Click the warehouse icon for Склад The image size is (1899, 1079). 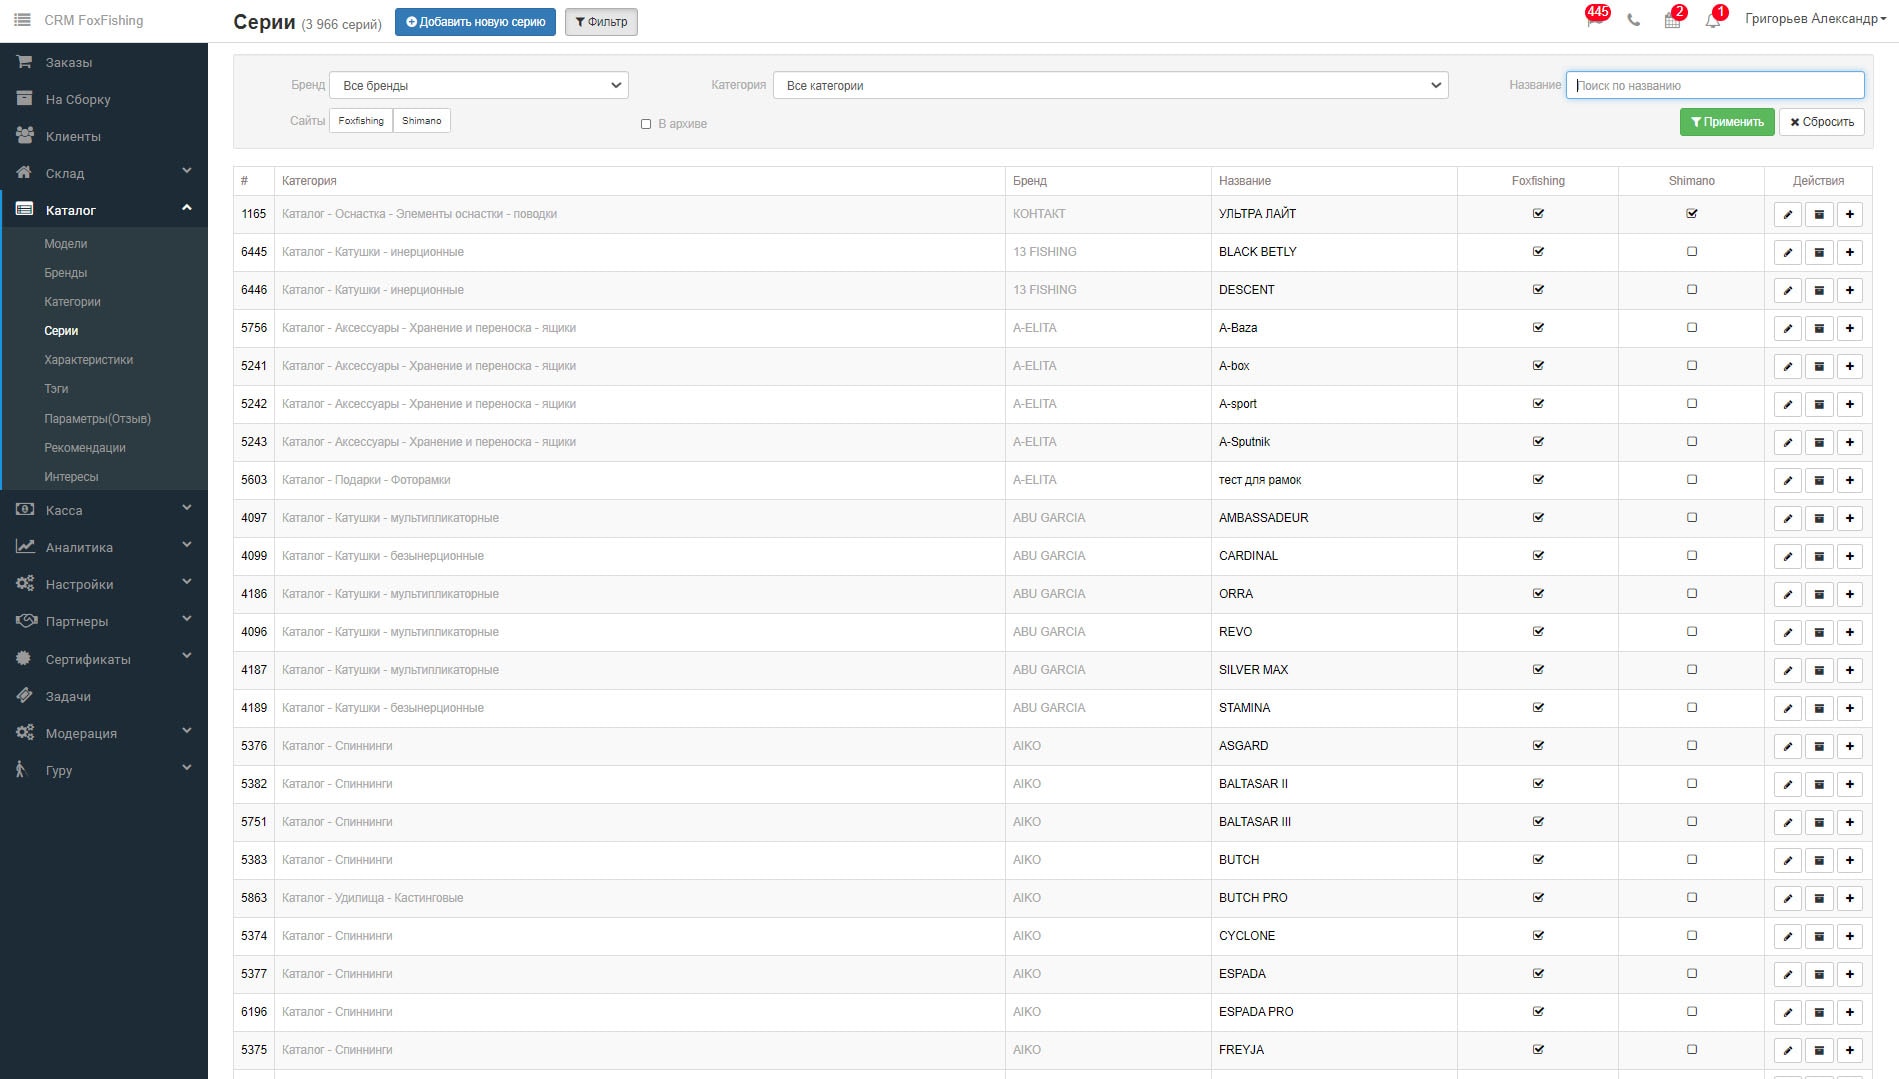(x=24, y=173)
